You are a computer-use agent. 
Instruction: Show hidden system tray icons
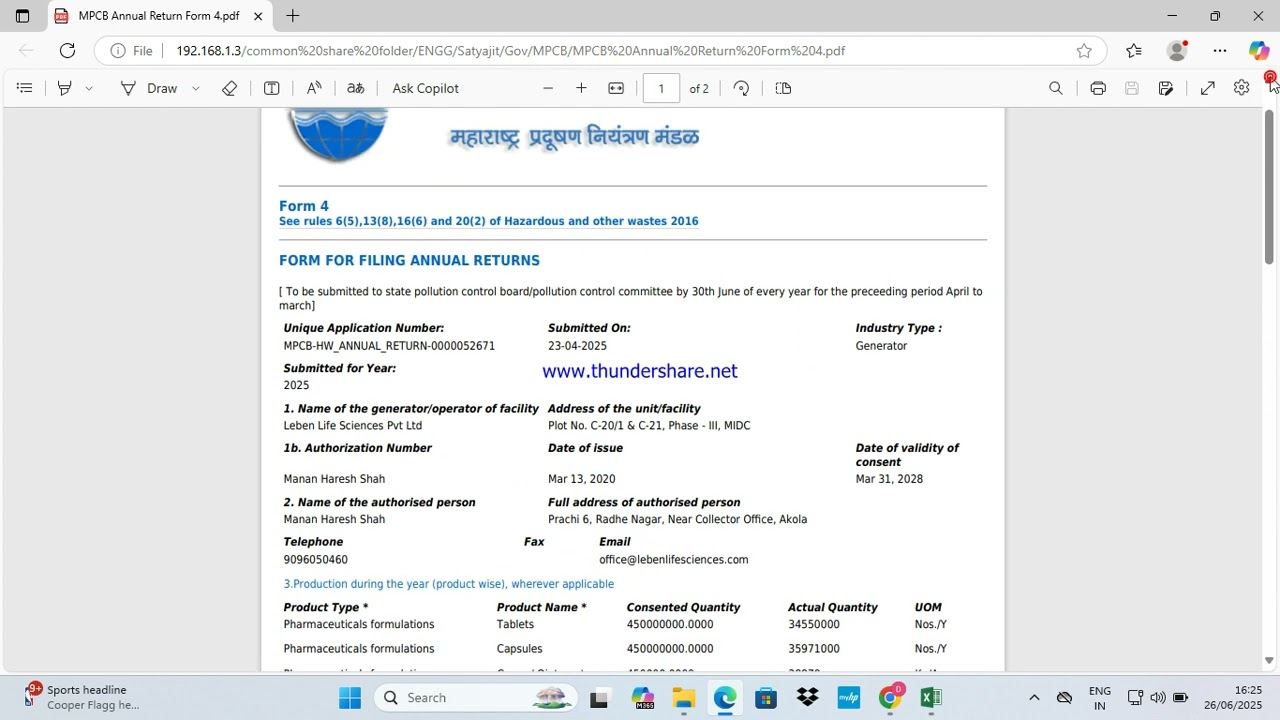click(x=1034, y=698)
